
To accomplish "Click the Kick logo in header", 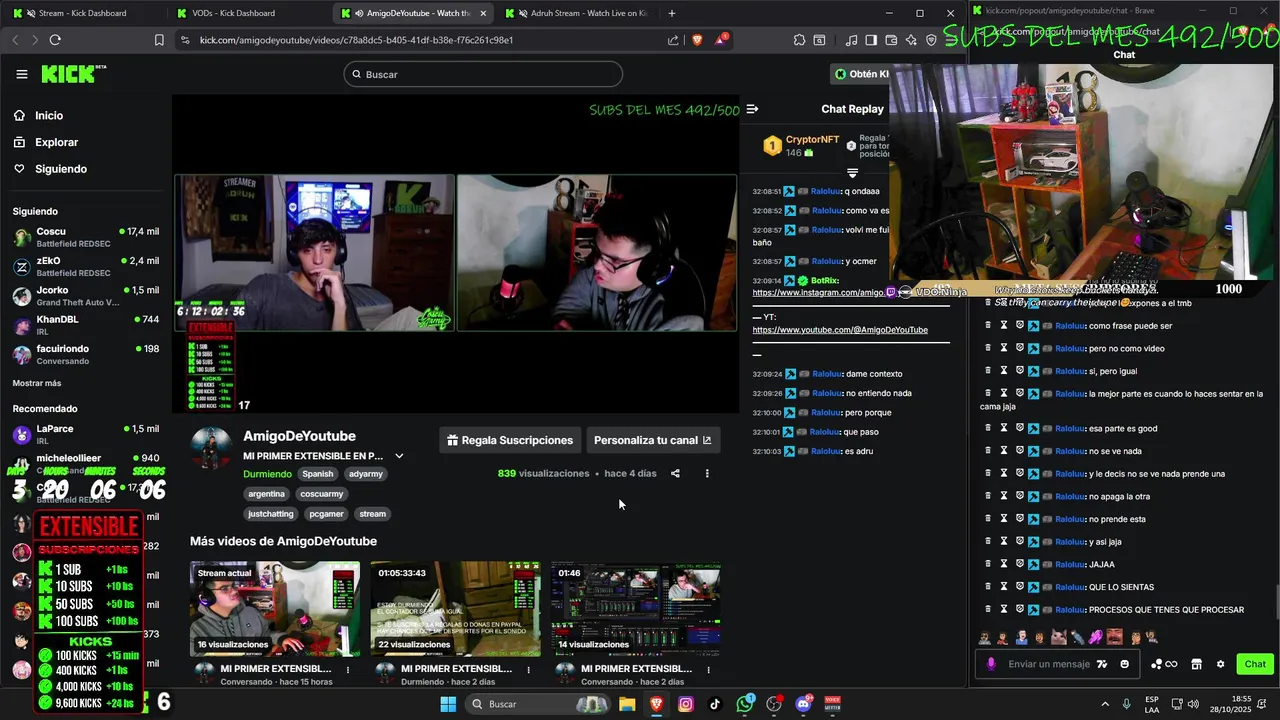I will tap(72, 74).
